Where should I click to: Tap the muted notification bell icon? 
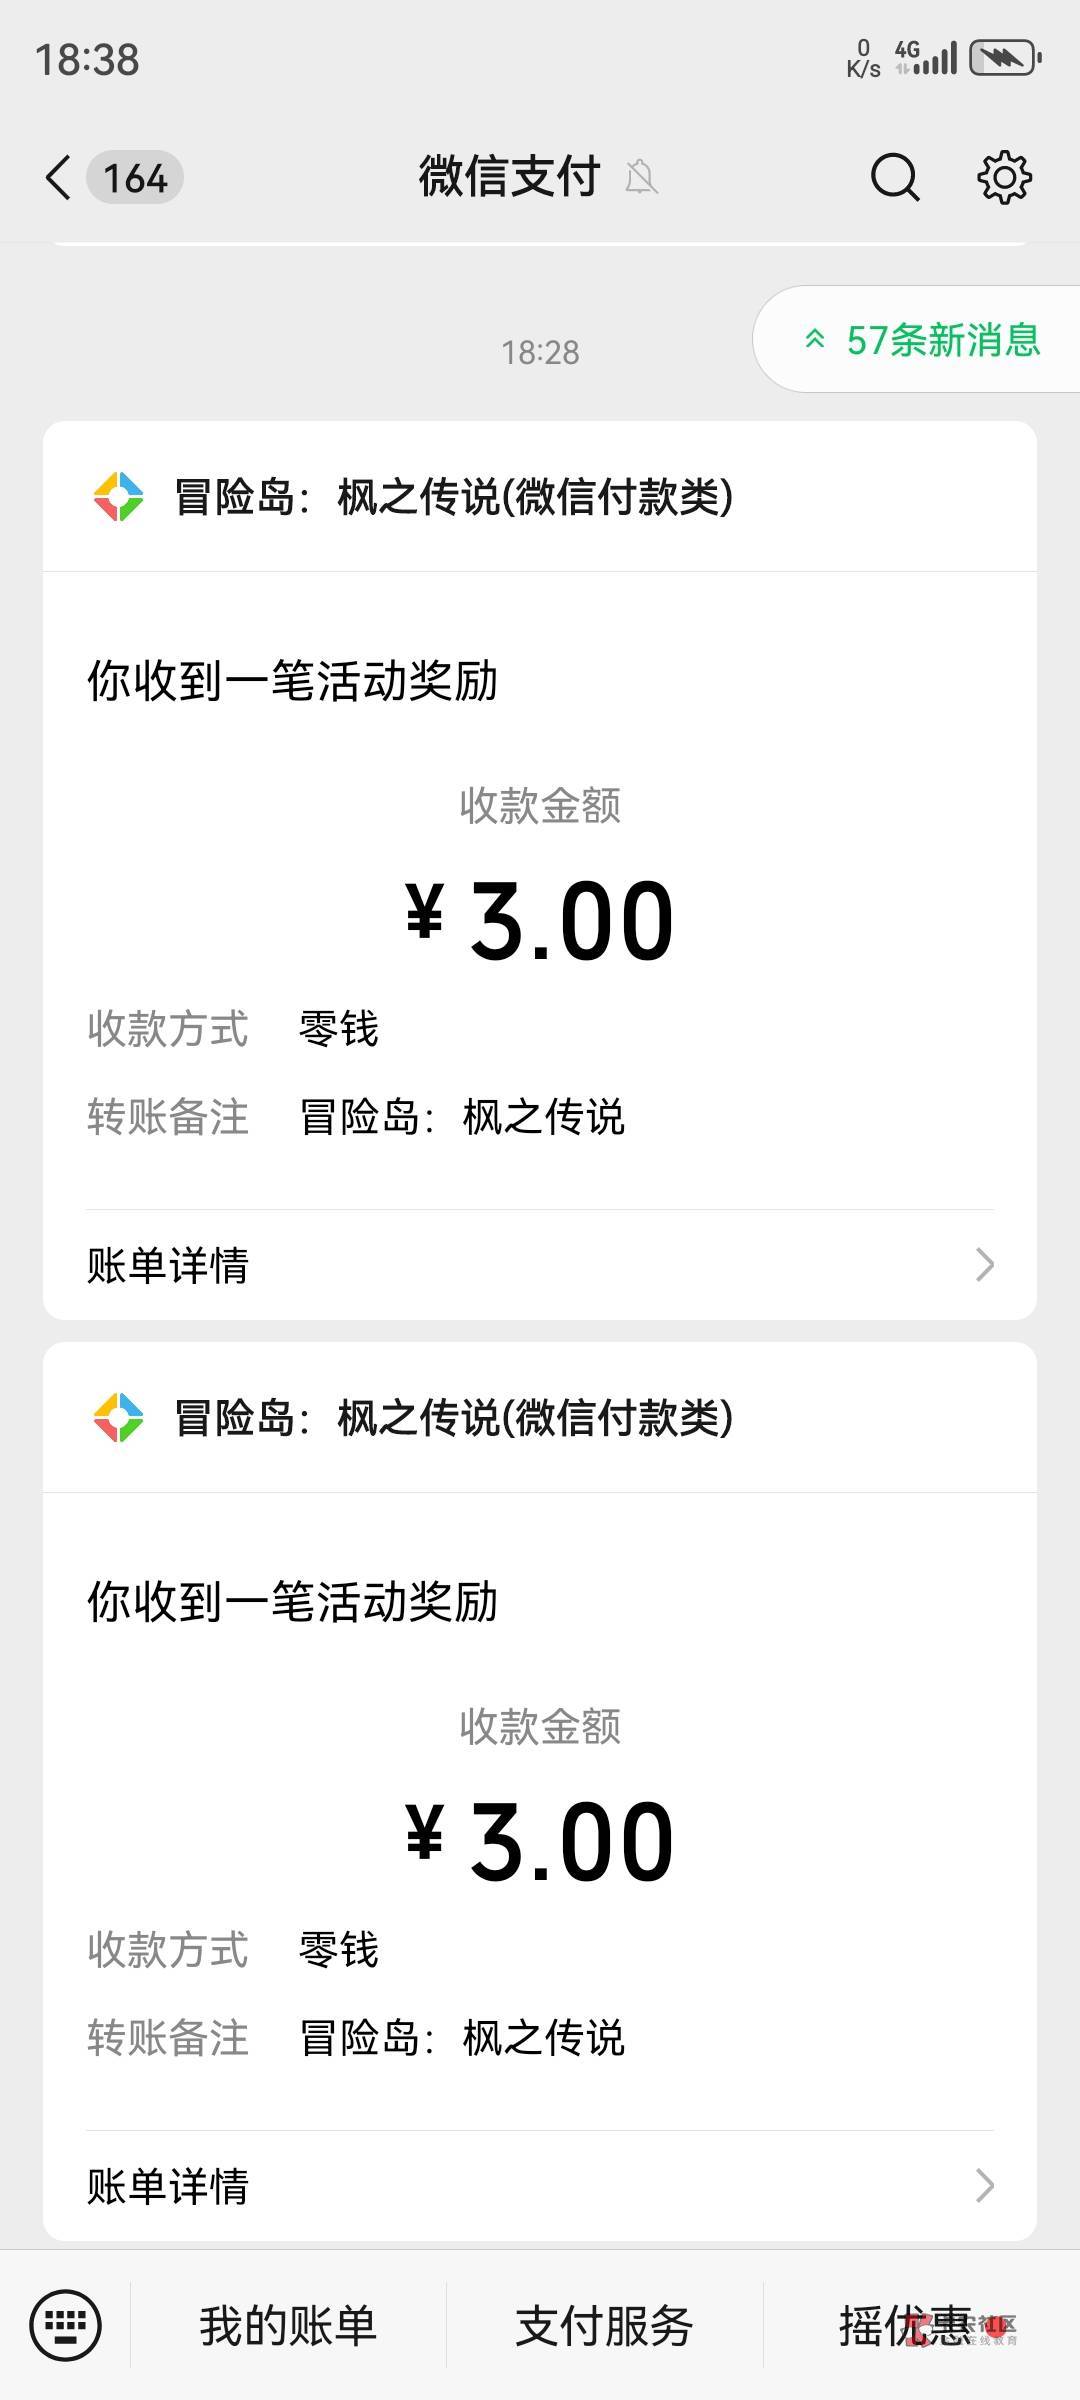(x=641, y=178)
